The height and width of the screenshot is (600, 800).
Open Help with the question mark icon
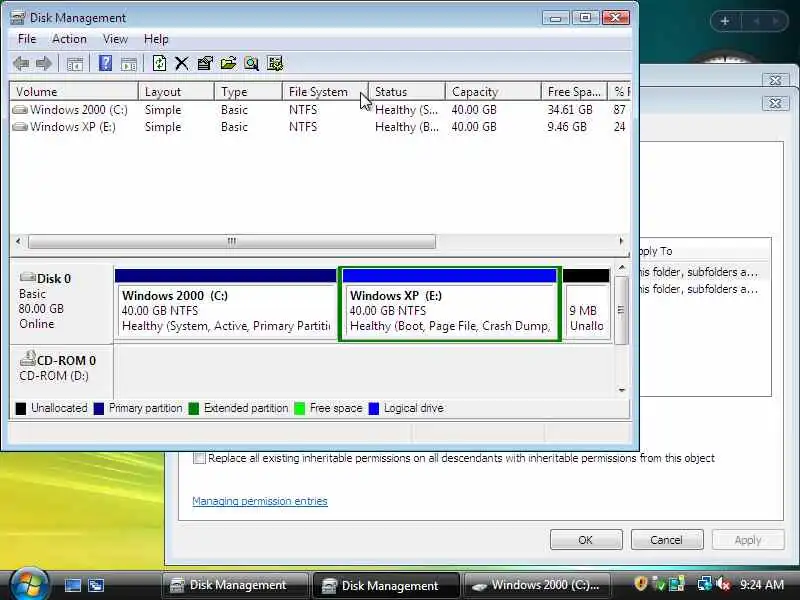click(x=105, y=63)
